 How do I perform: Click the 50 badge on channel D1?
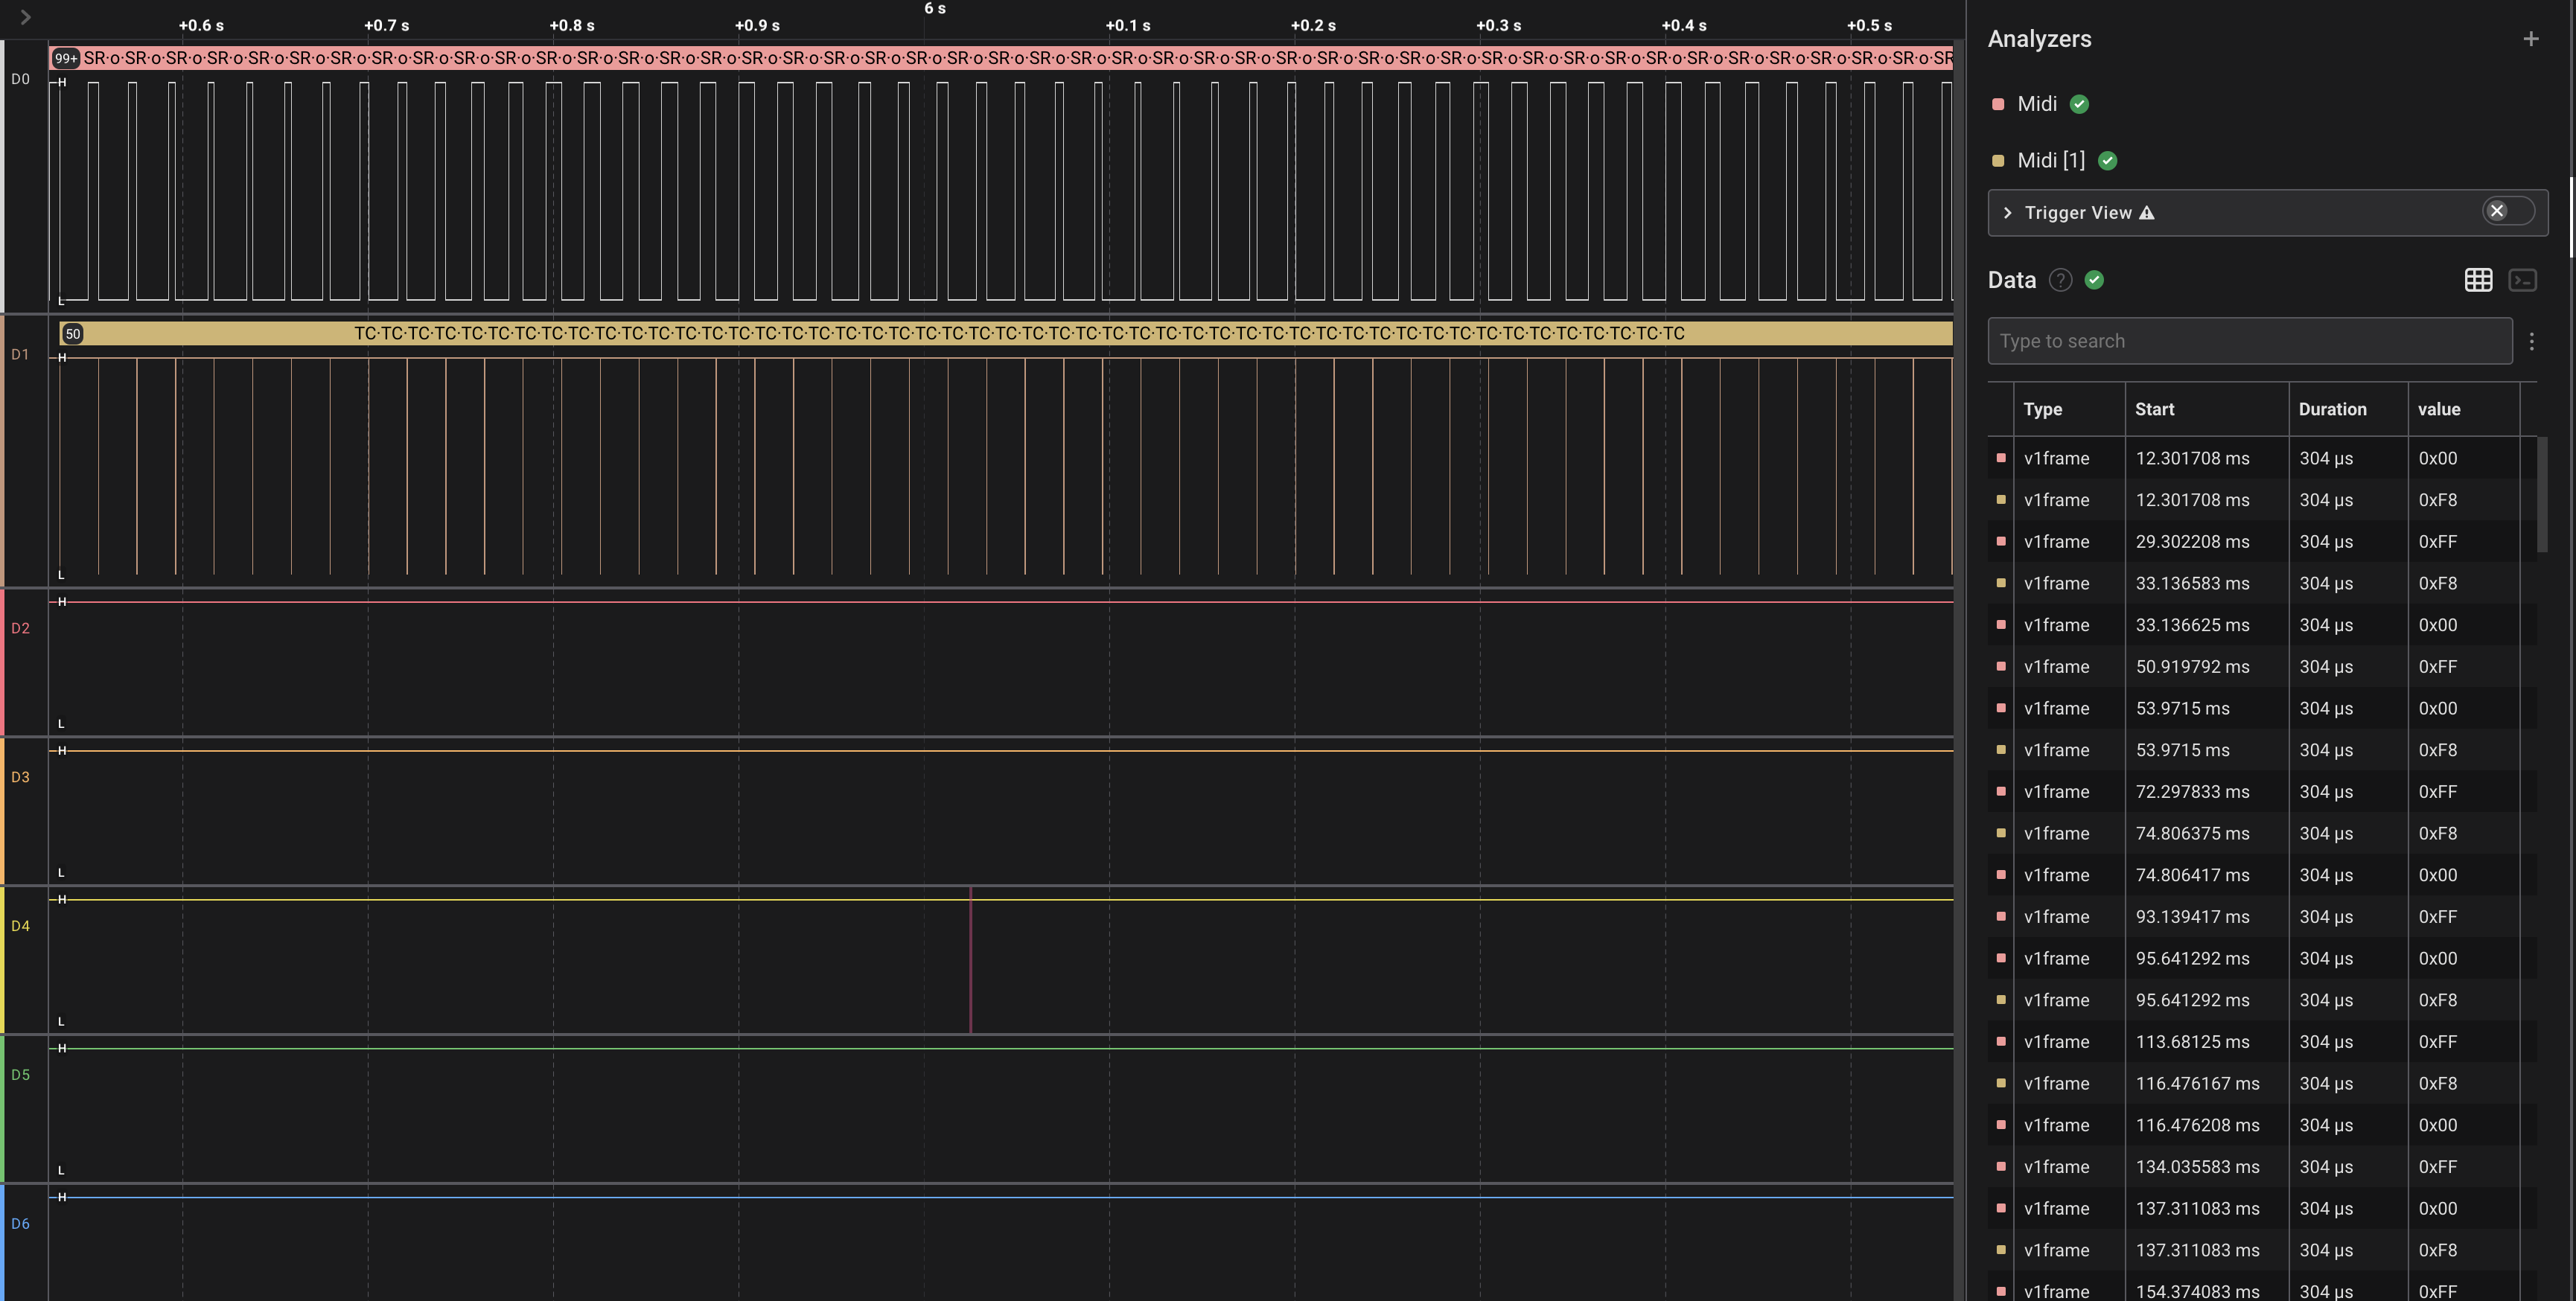[x=72, y=334]
